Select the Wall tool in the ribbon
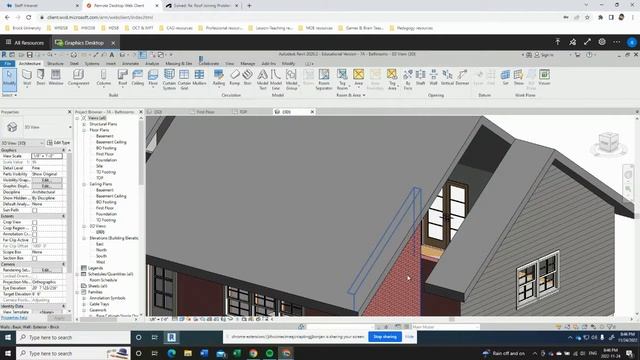The width and height of the screenshot is (640, 360). [x=27, y=78]
